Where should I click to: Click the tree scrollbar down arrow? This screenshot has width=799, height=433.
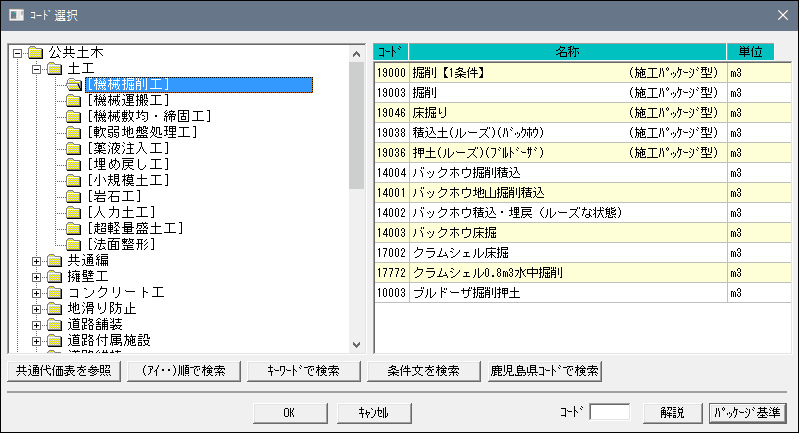(x=356, y=345)
